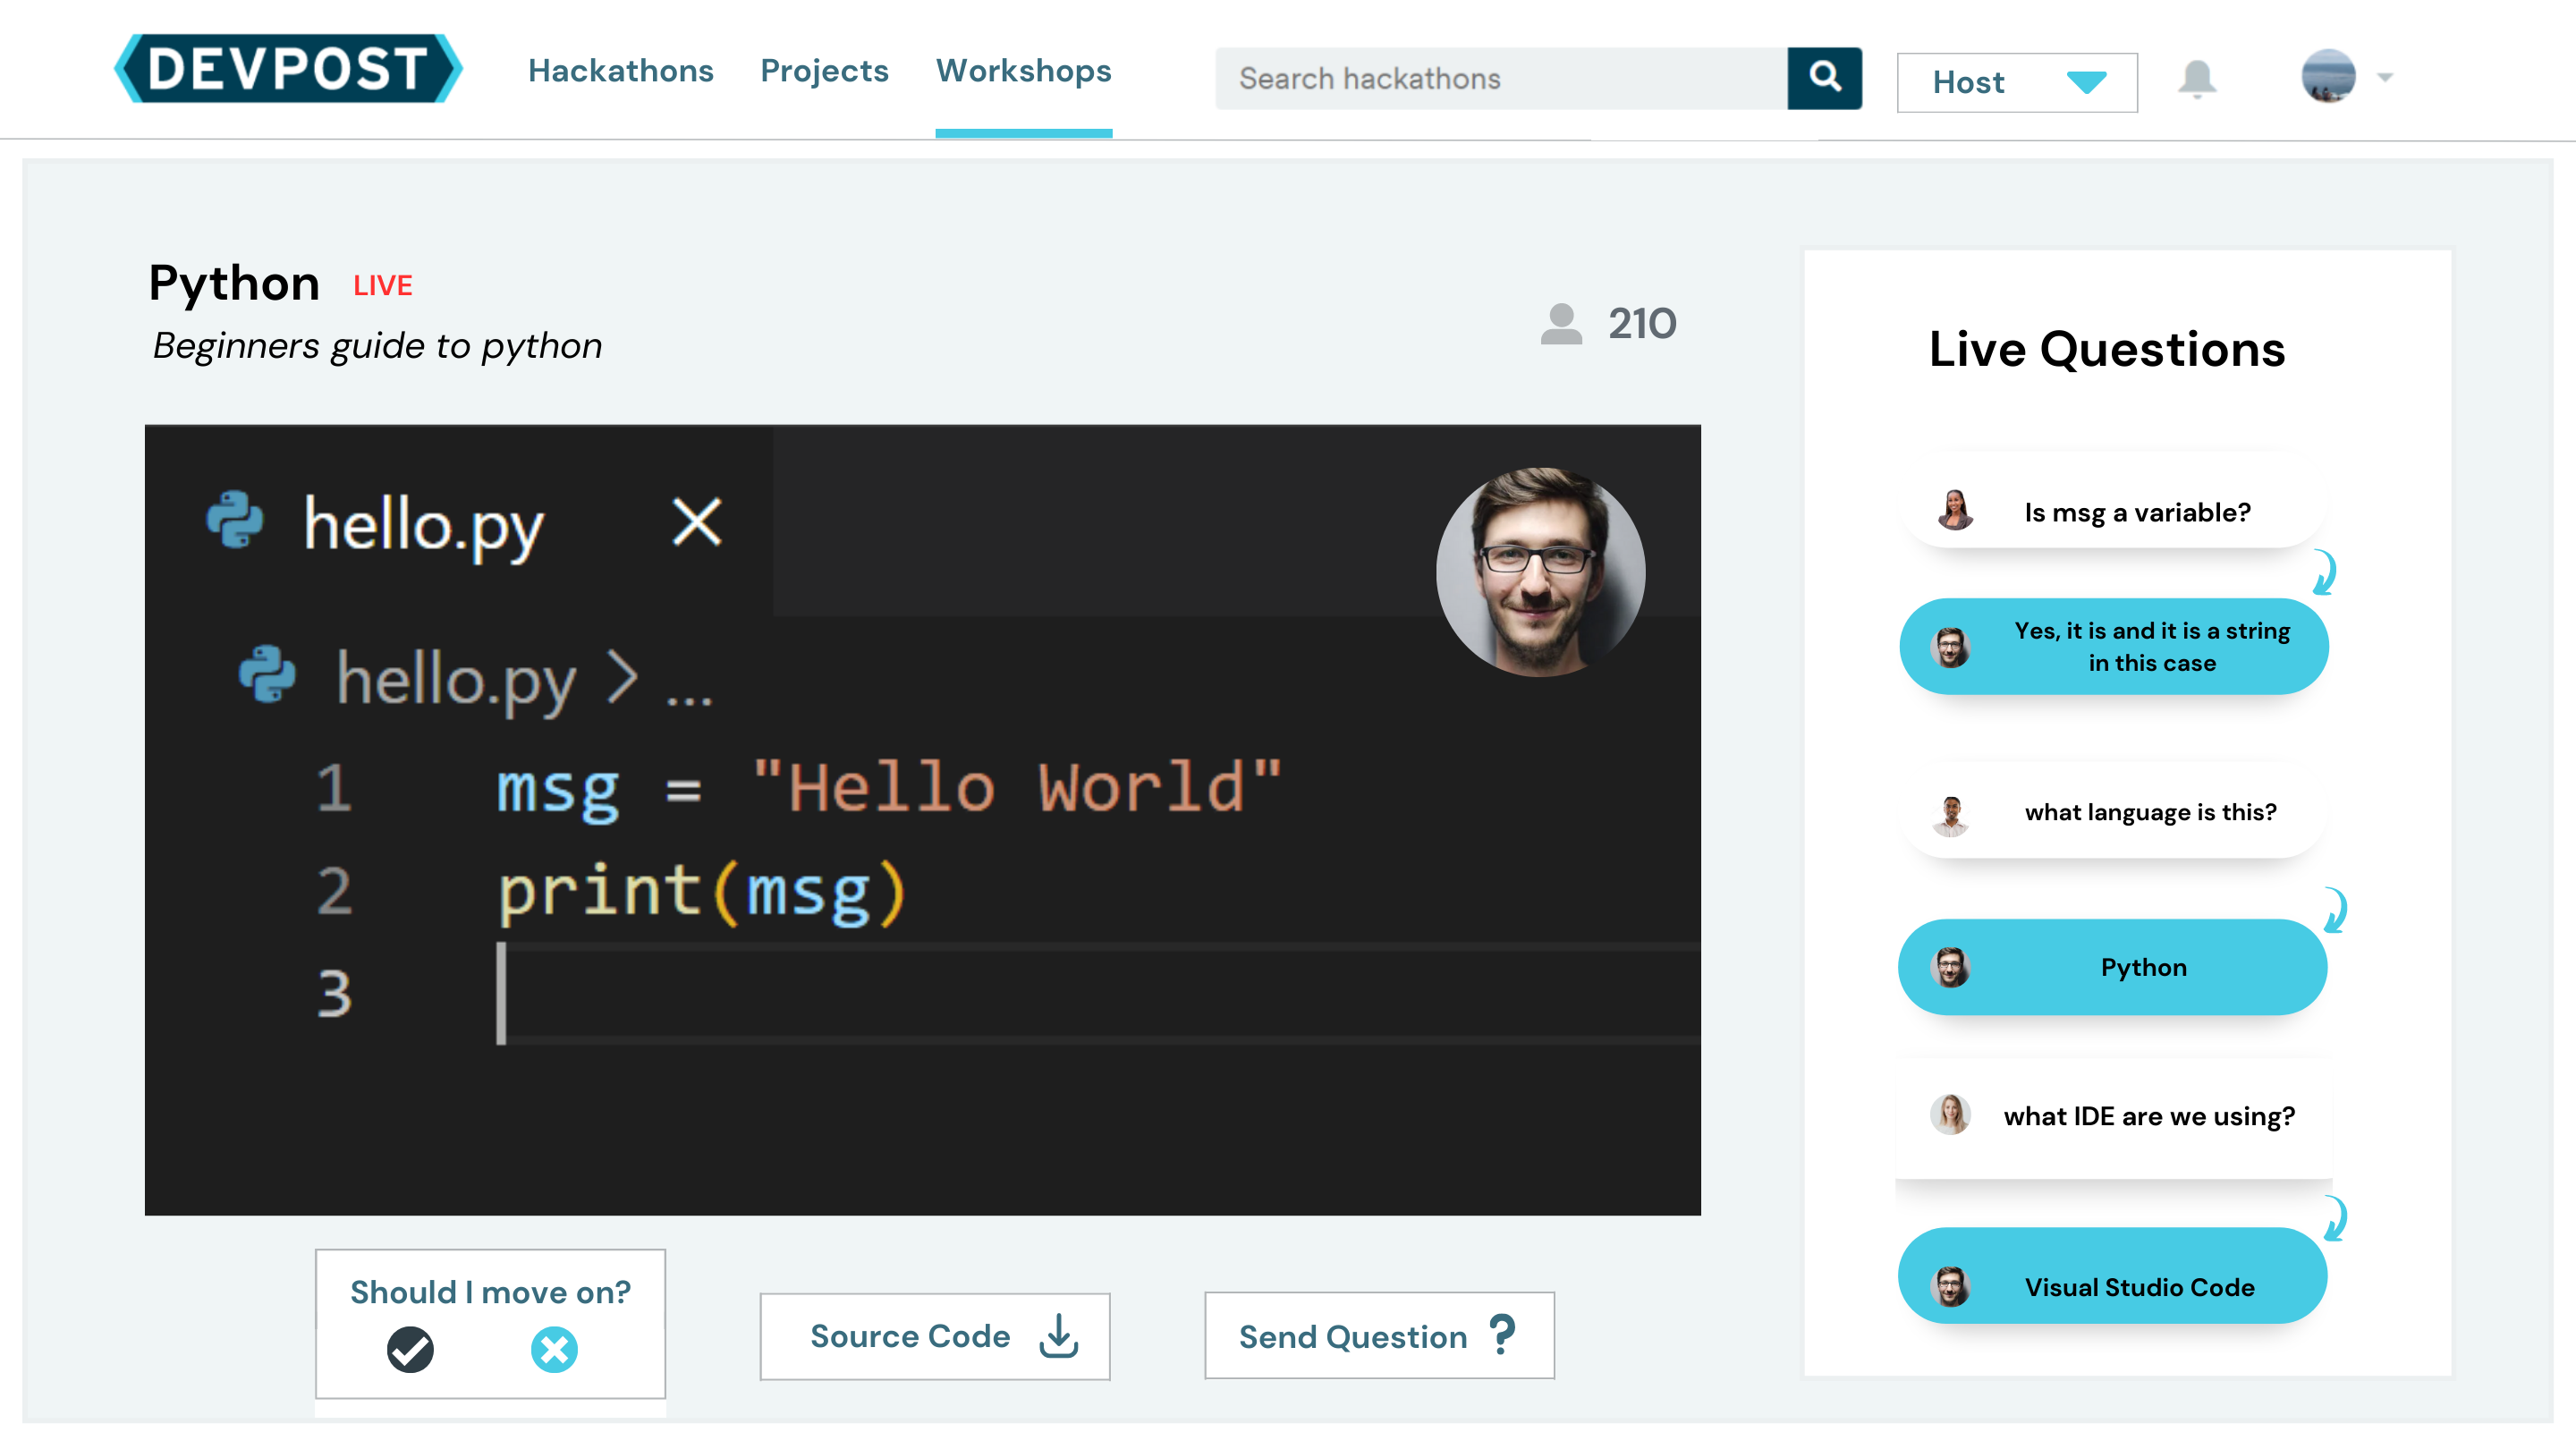The image size is (2576, 1449).
Task: Click the Send Question button
Action: pos(1378,1336)
